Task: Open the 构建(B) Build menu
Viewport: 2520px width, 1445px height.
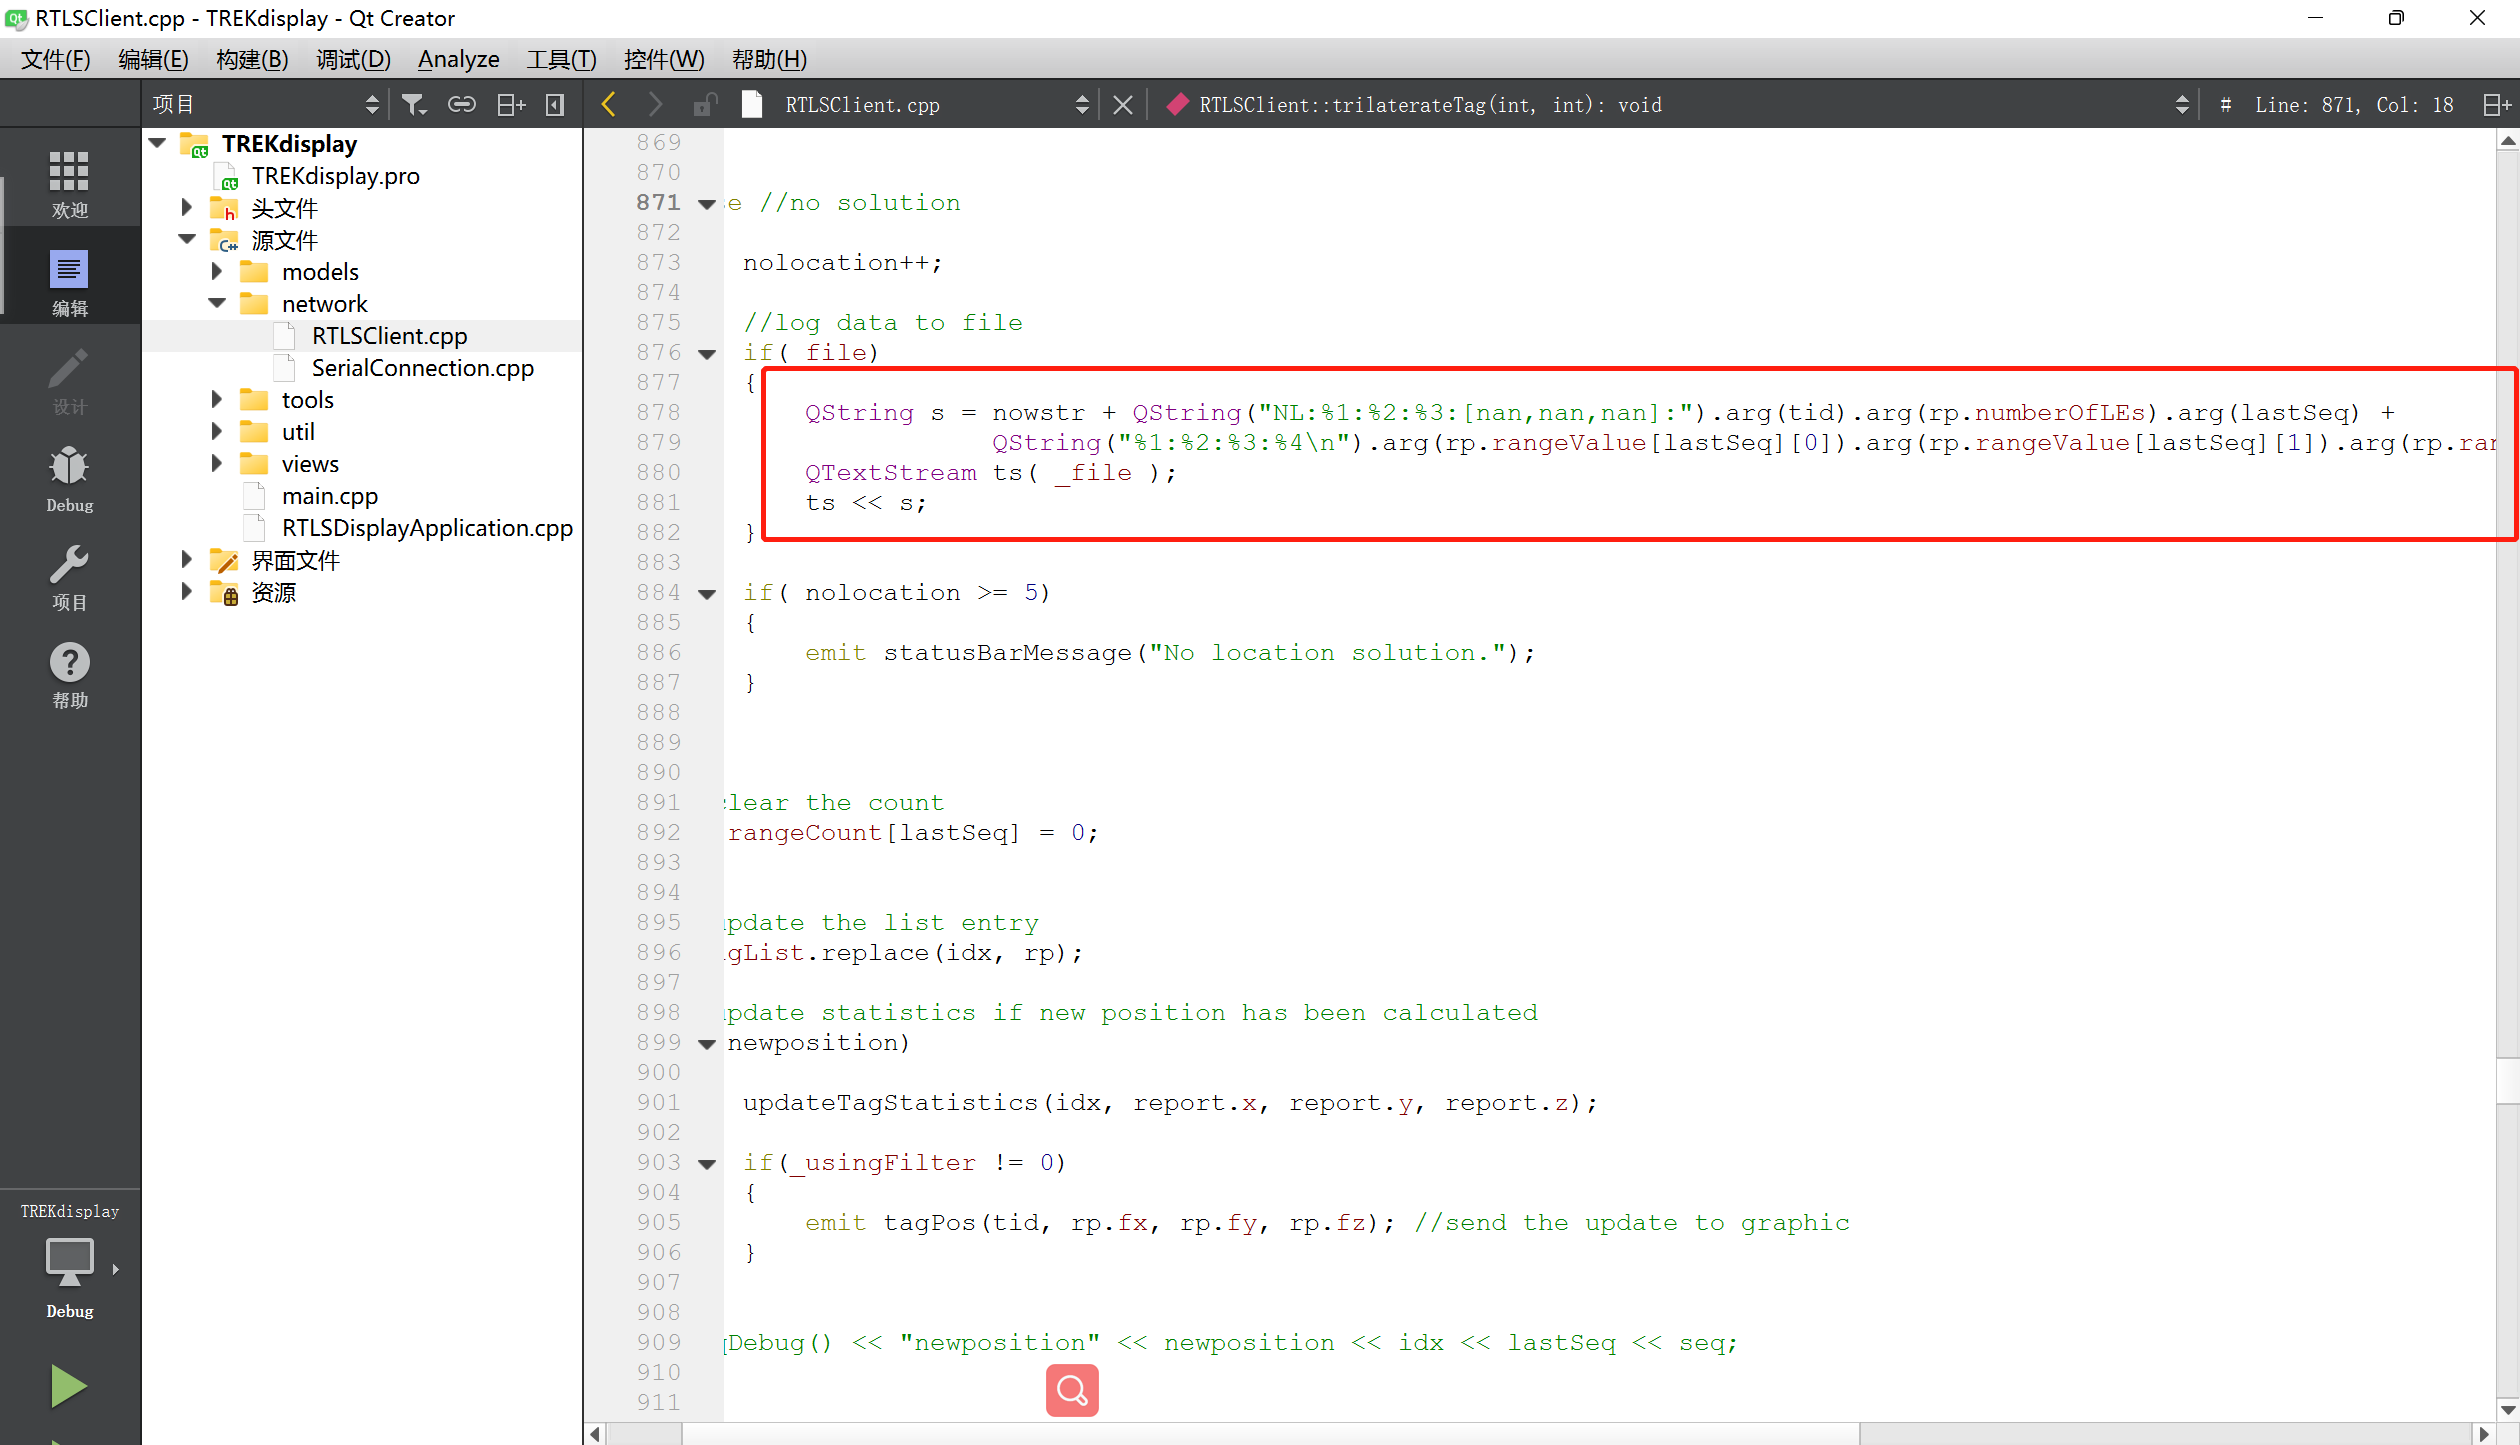Action: pyautogui.click(x=252, y=59)
